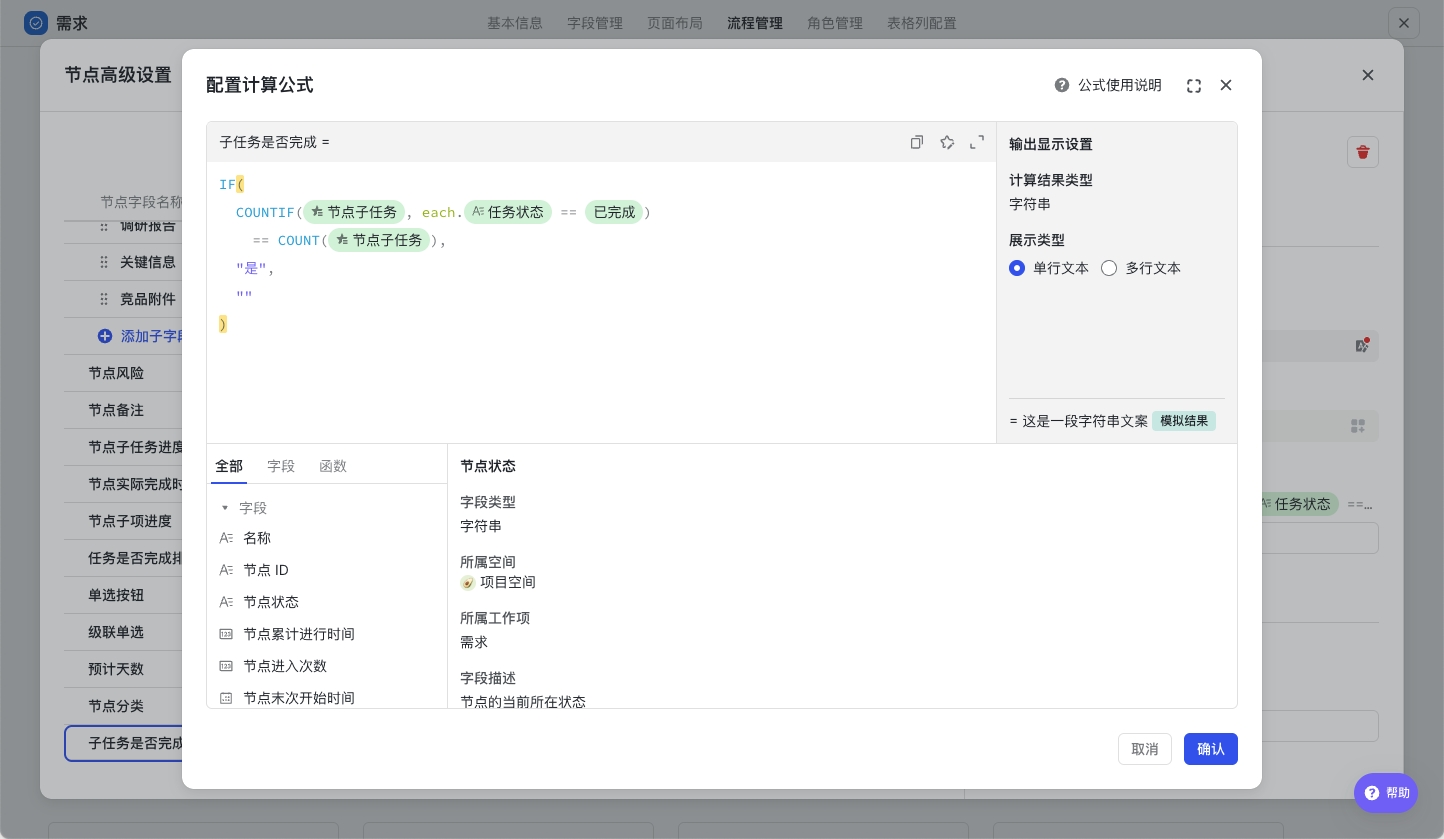The width and height of the screenshot is (1444, 839).
Task: Click the formula format (sparkle) icon
Action: pos(947,142)
